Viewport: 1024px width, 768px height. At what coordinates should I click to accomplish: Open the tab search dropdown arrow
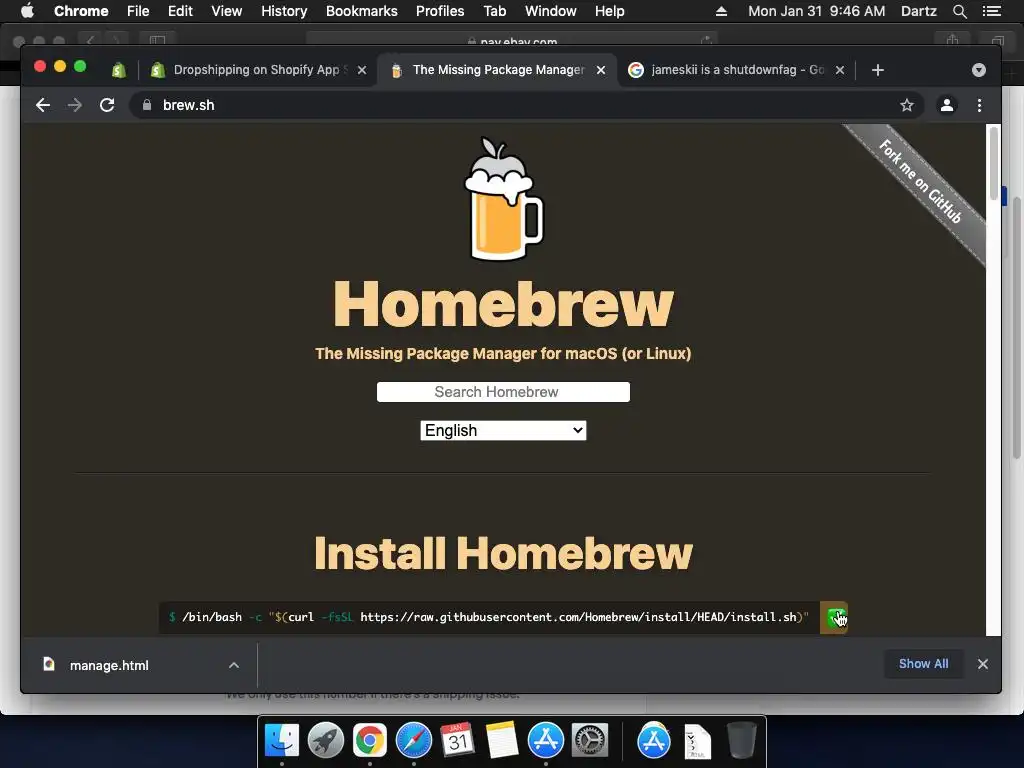click(x=978, y=70)
